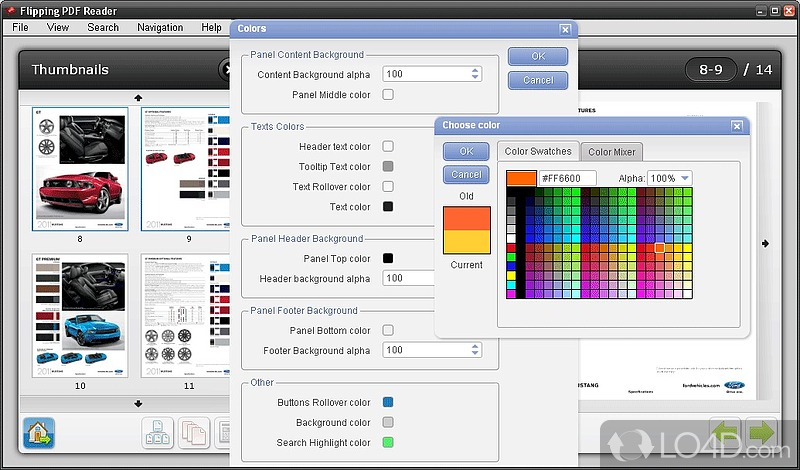
Task: Click the Old orange color preview
Action: tap(467, 218)
